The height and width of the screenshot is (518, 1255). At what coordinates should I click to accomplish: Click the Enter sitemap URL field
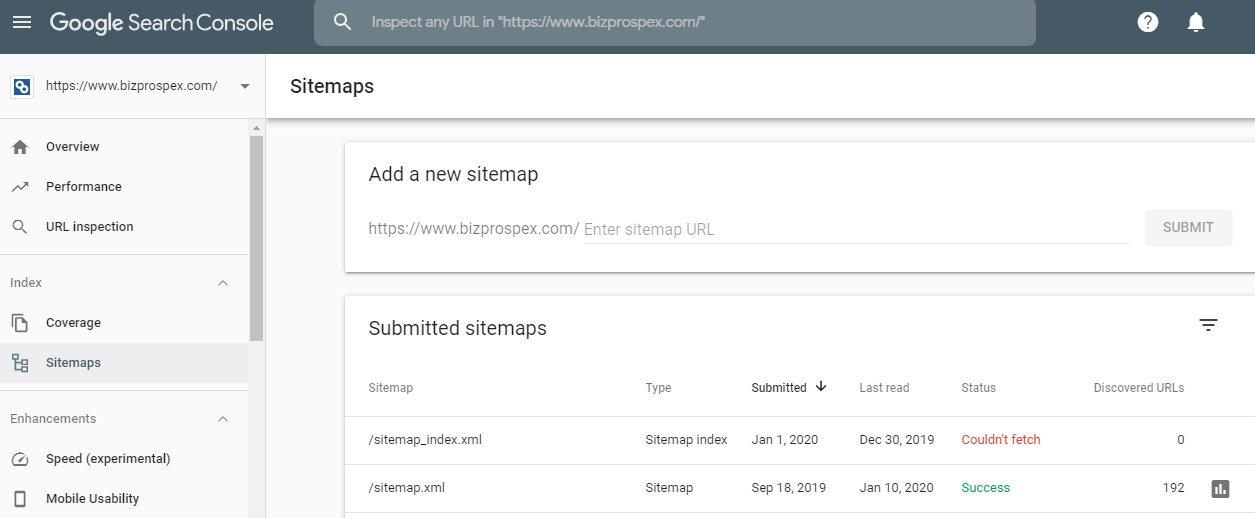click(x=855, y=229)
